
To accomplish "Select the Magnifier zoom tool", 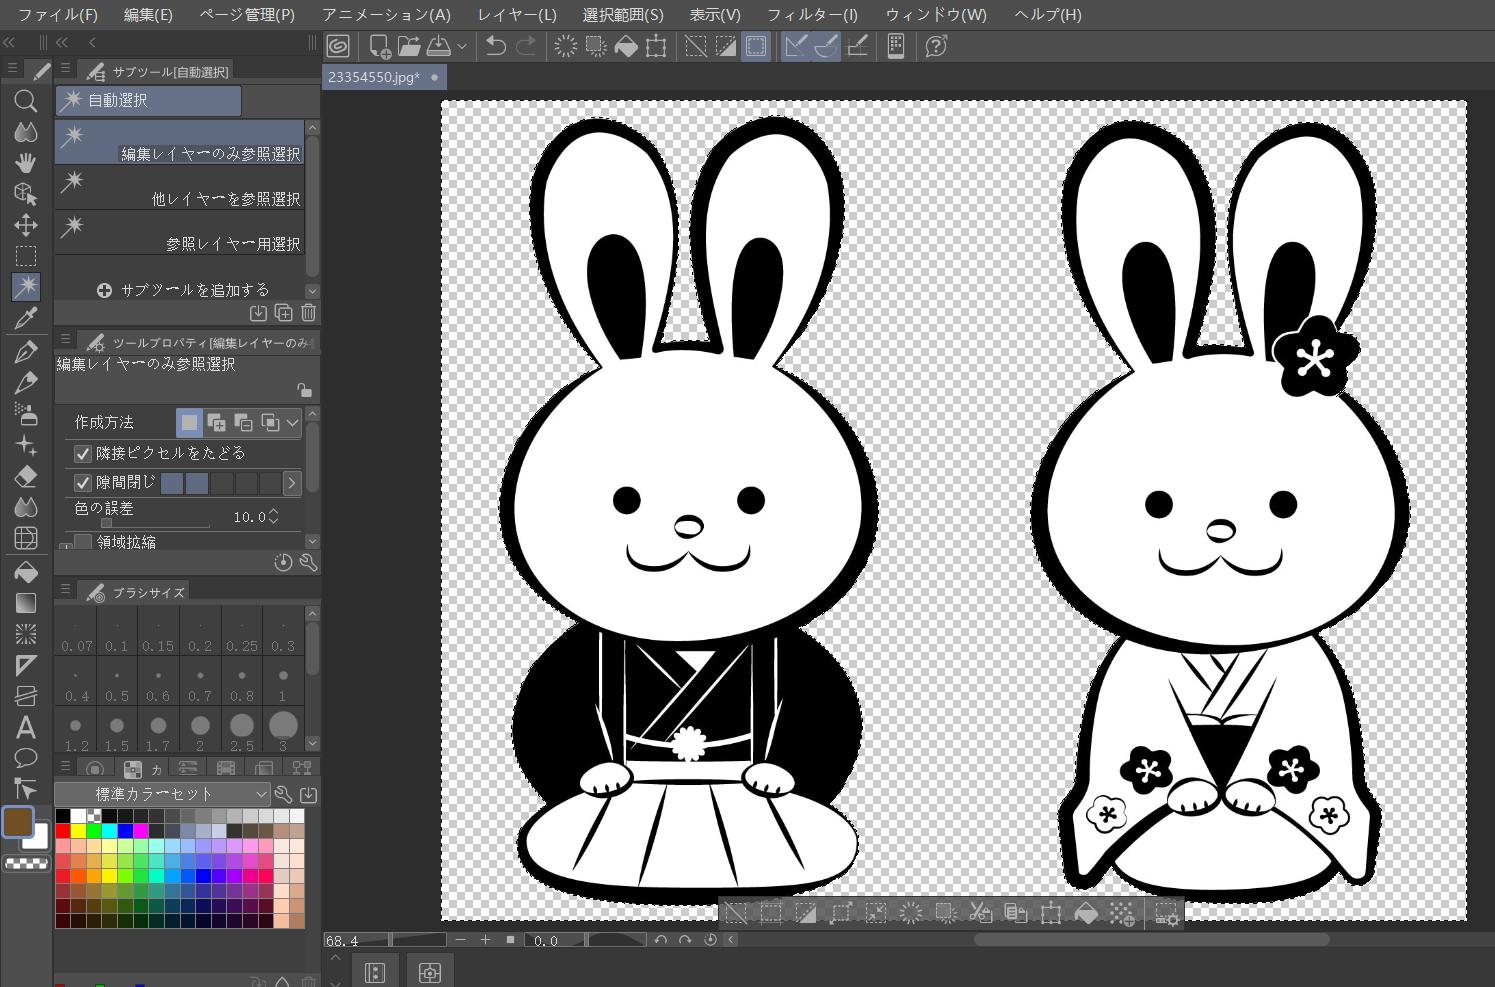I will click(26, 100).
